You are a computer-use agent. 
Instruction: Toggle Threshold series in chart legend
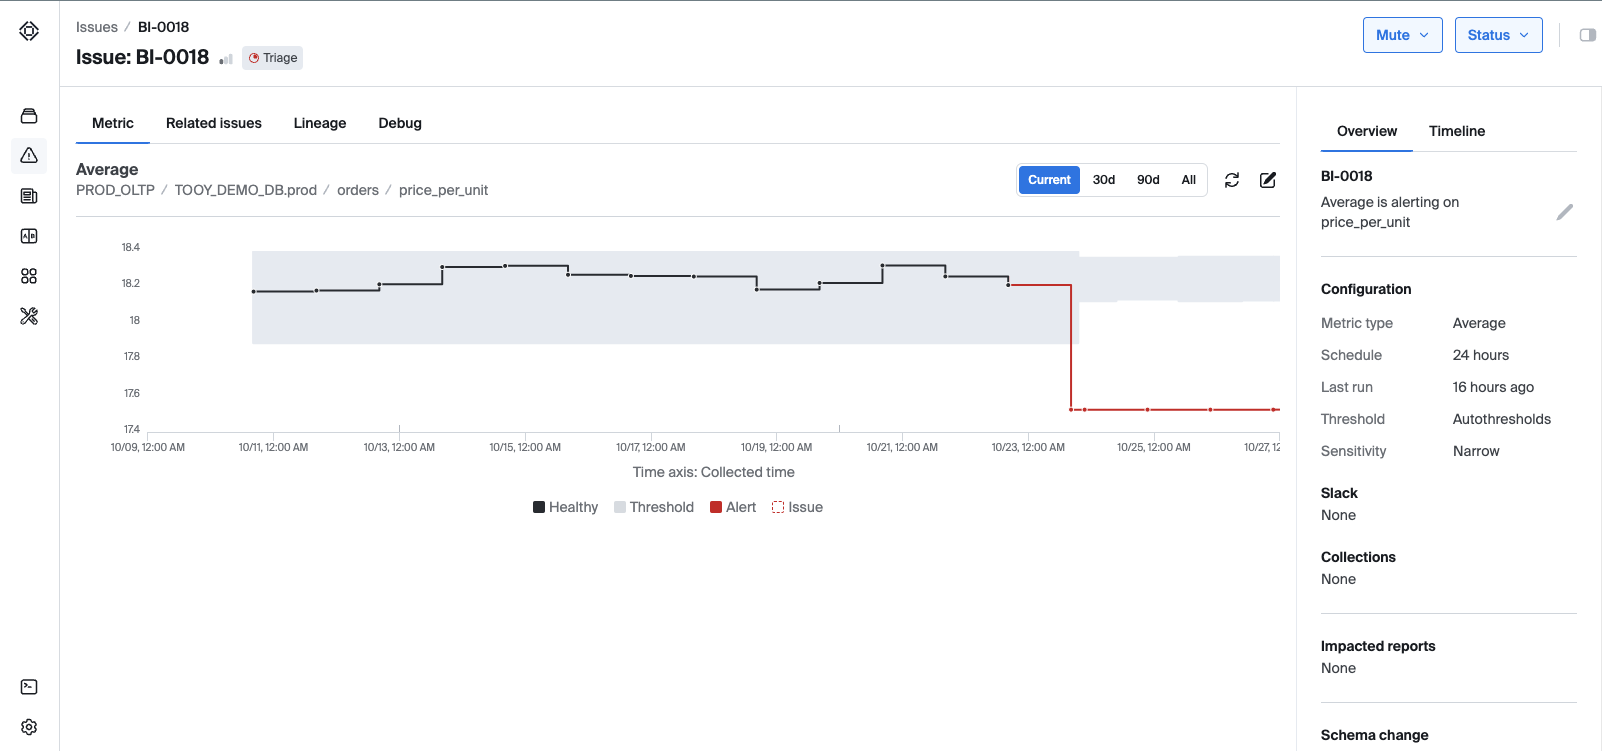654,507
